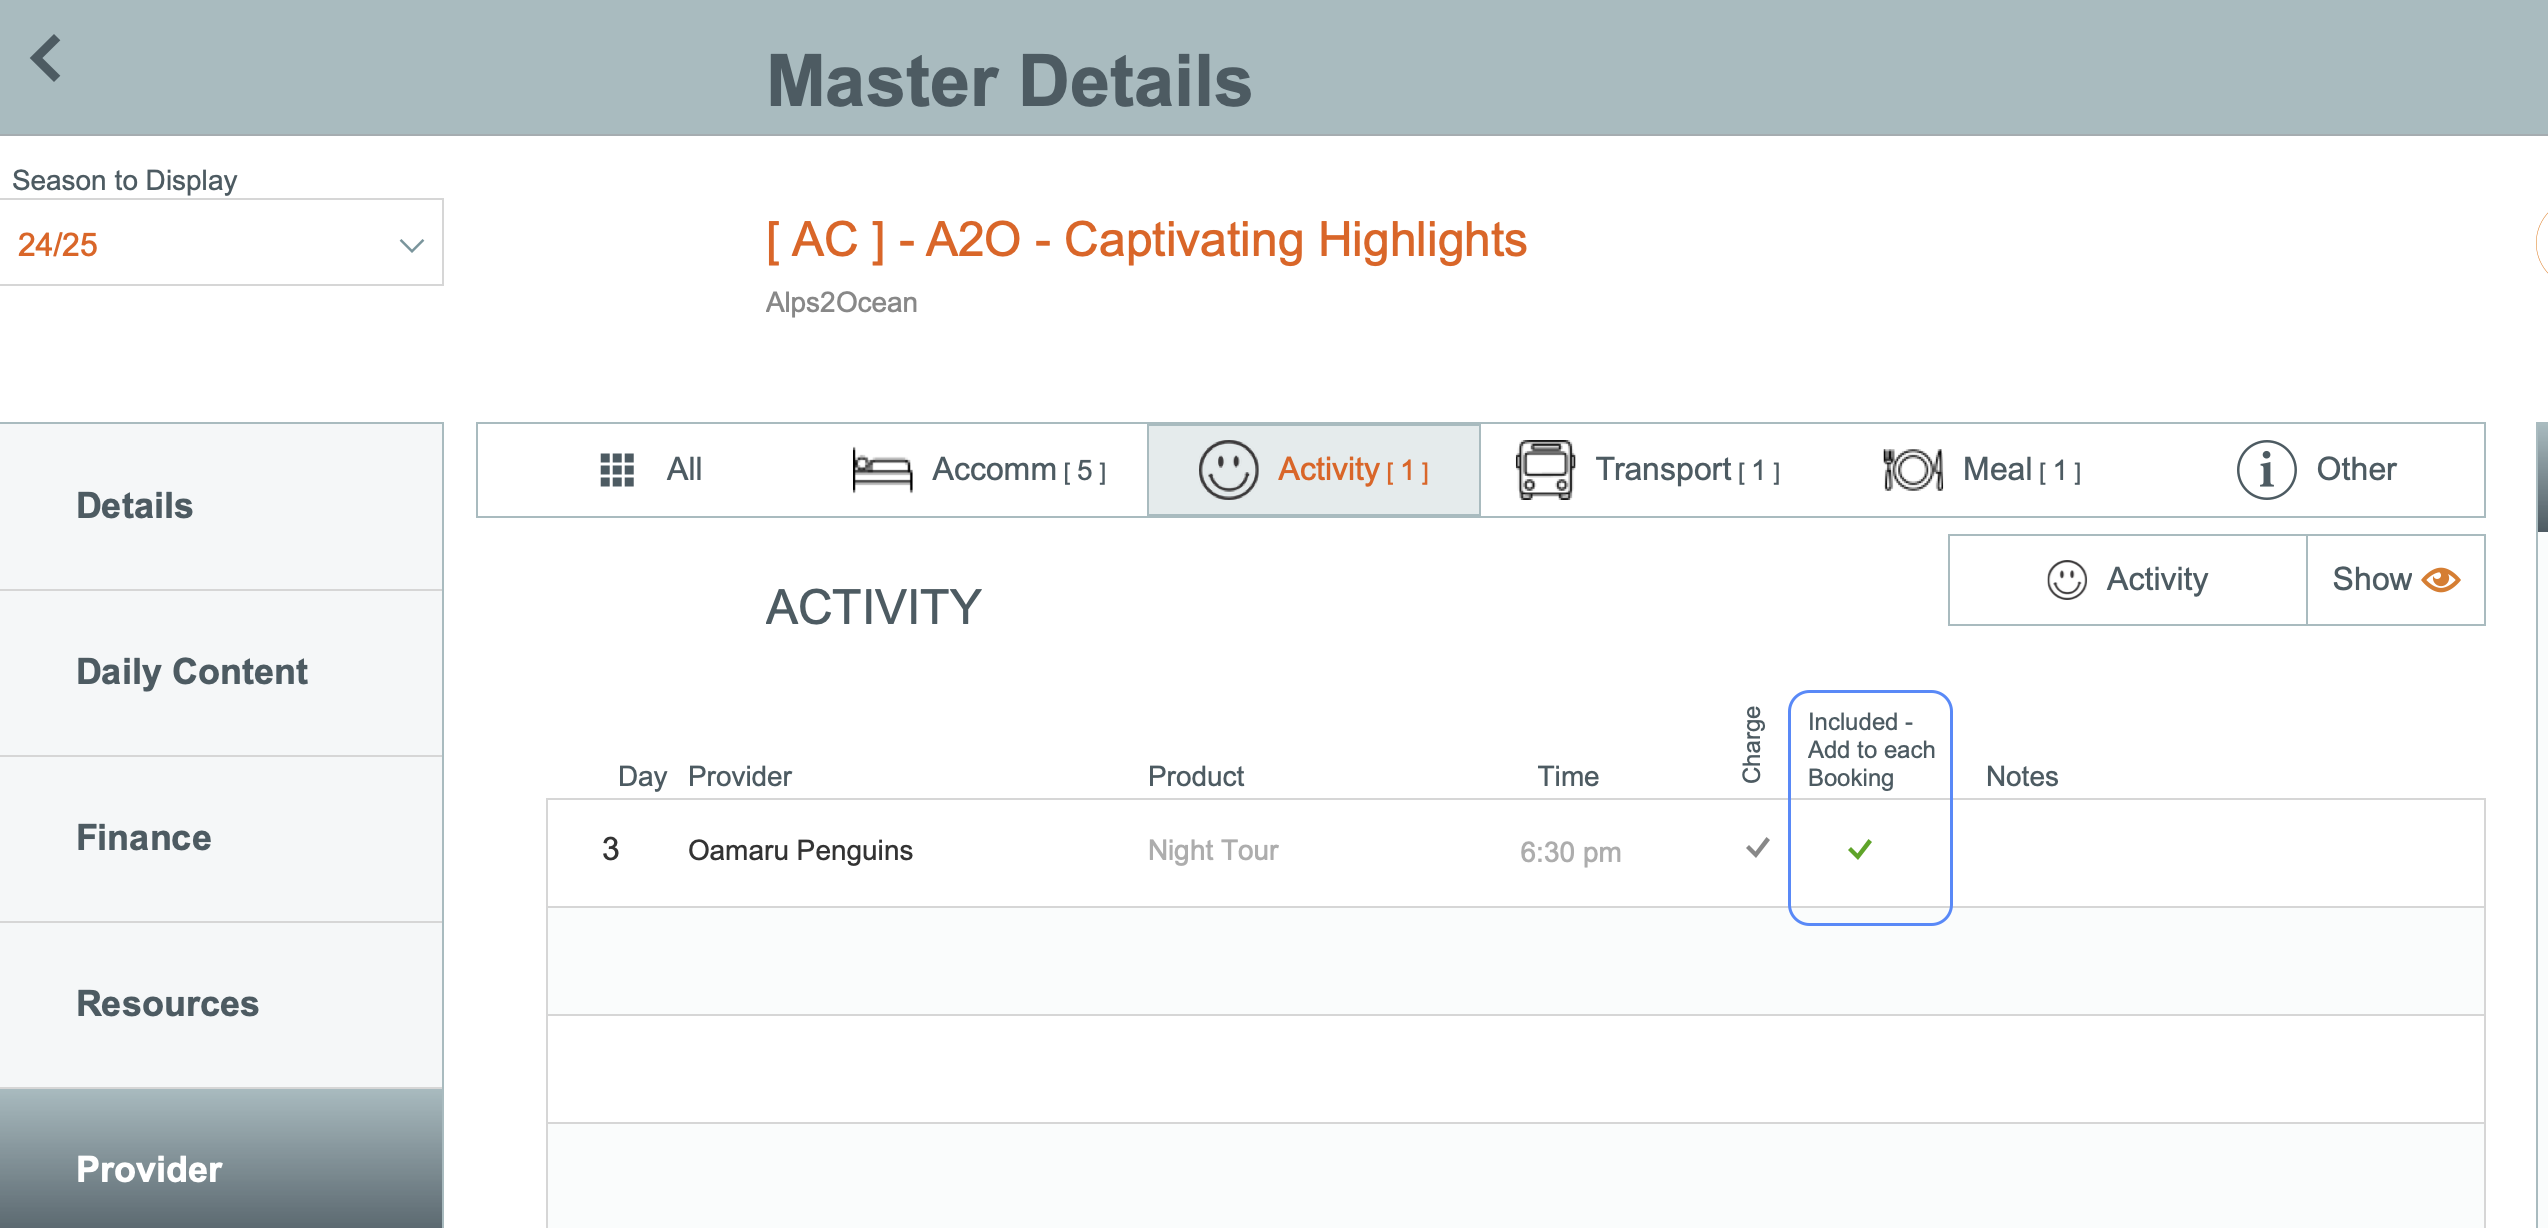Open the Details section in the sidebar
The width and height of the screenshot is (2548, 1228).
coord(221,506)
